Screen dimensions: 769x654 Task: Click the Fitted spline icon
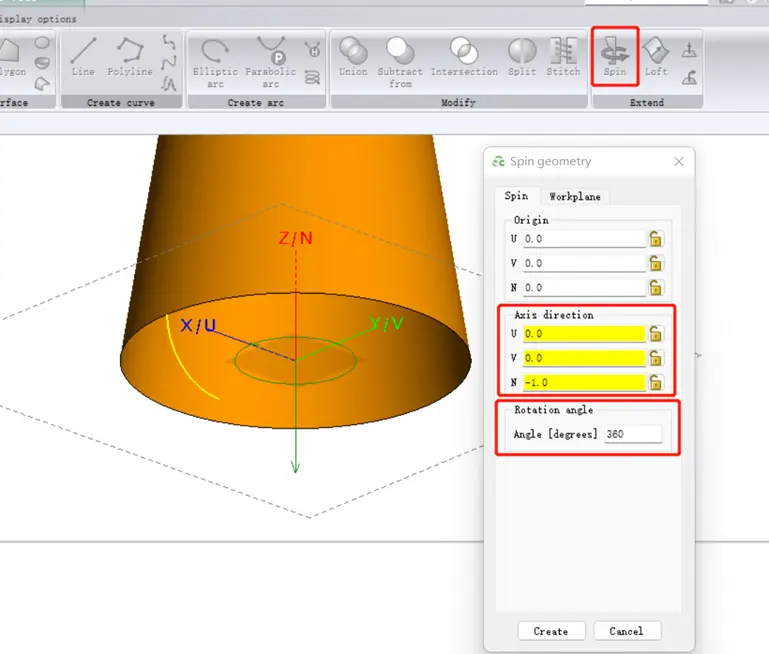(x=169, y=42)
